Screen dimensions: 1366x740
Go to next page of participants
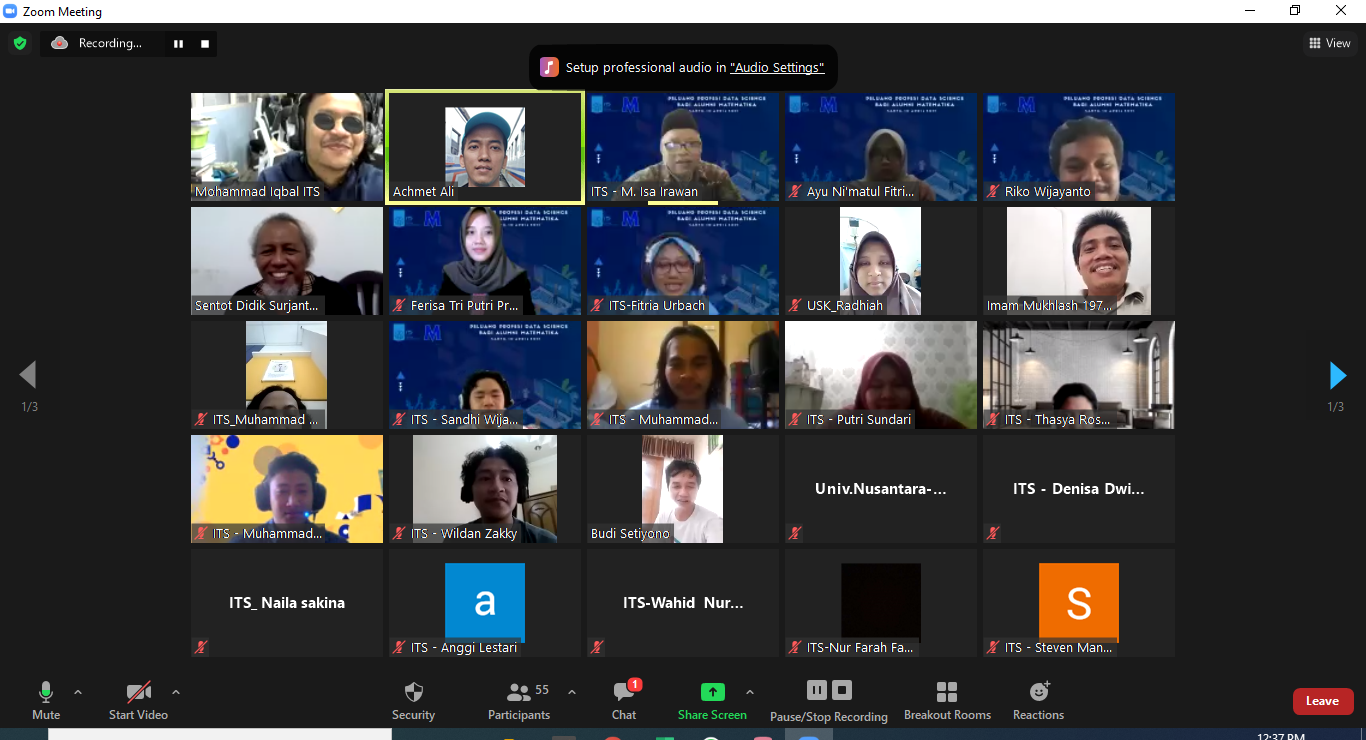pyautogui.click(x=1337, y=376)
